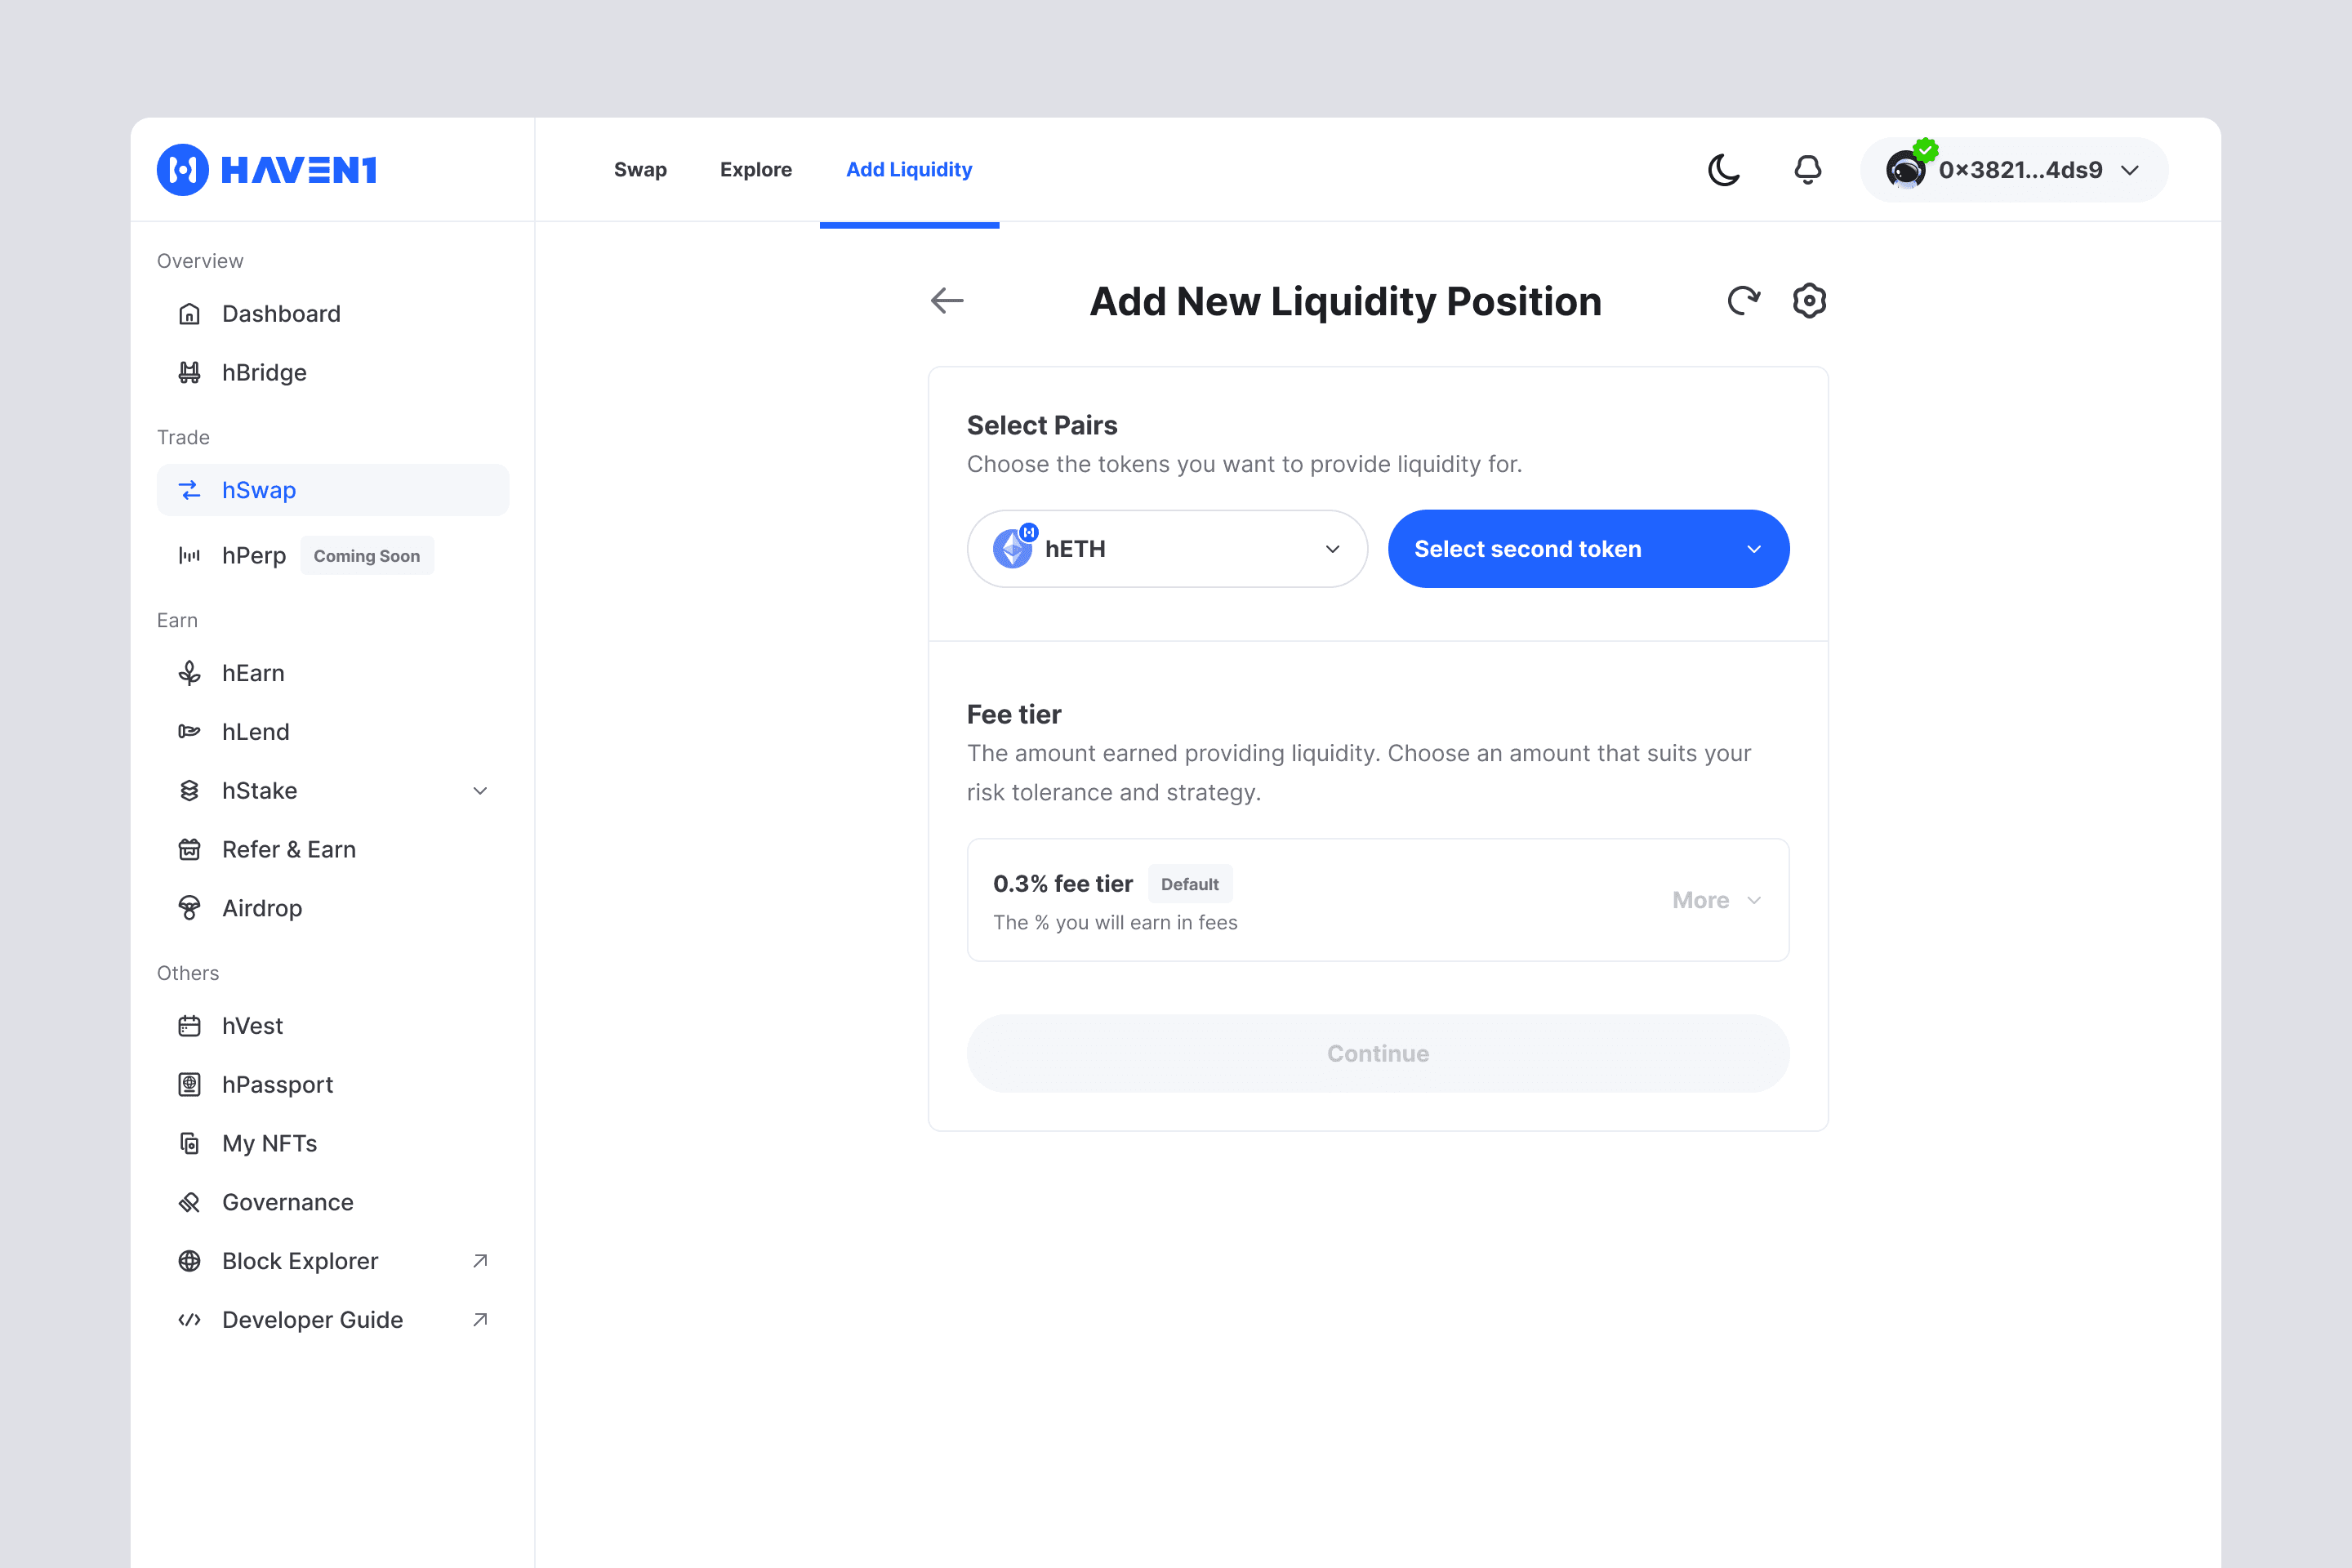
Task: Open the liquidity settings gear icon
Action: [x=1809, y=300]
